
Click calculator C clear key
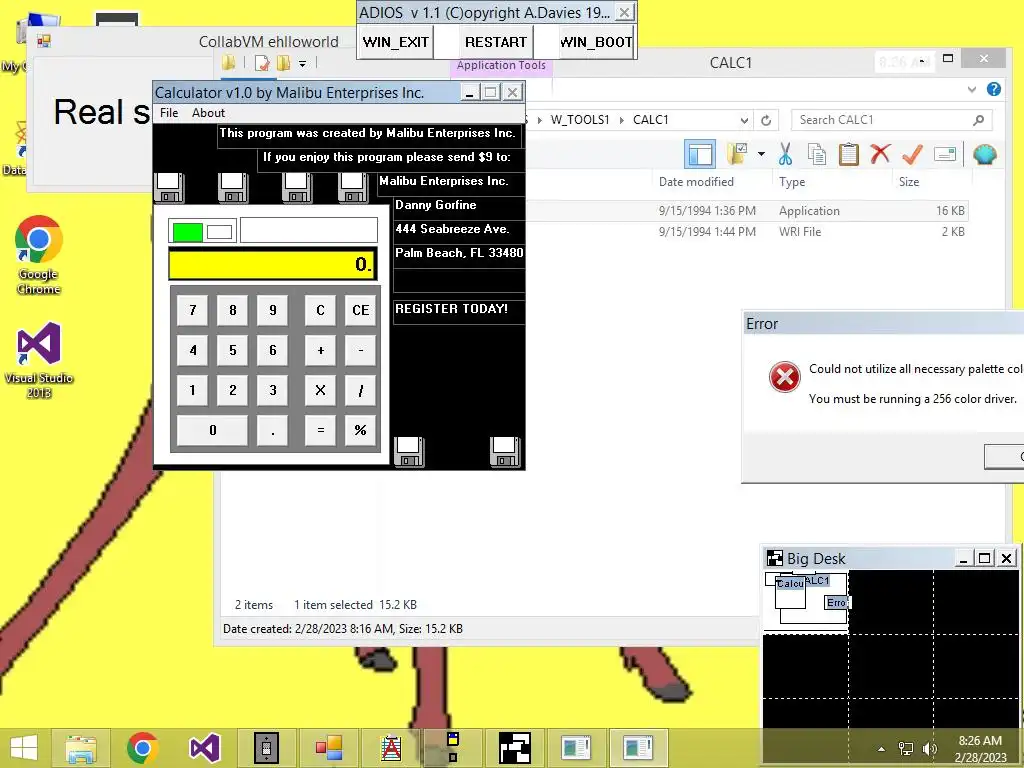click(x=320, y=310)
